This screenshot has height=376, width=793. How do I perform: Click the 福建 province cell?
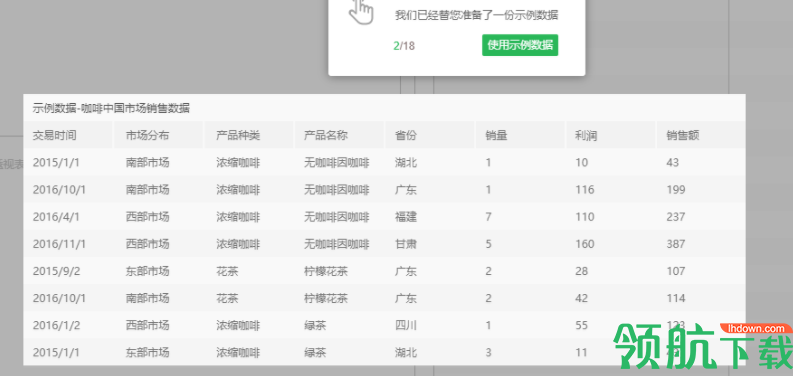[406, 217]
